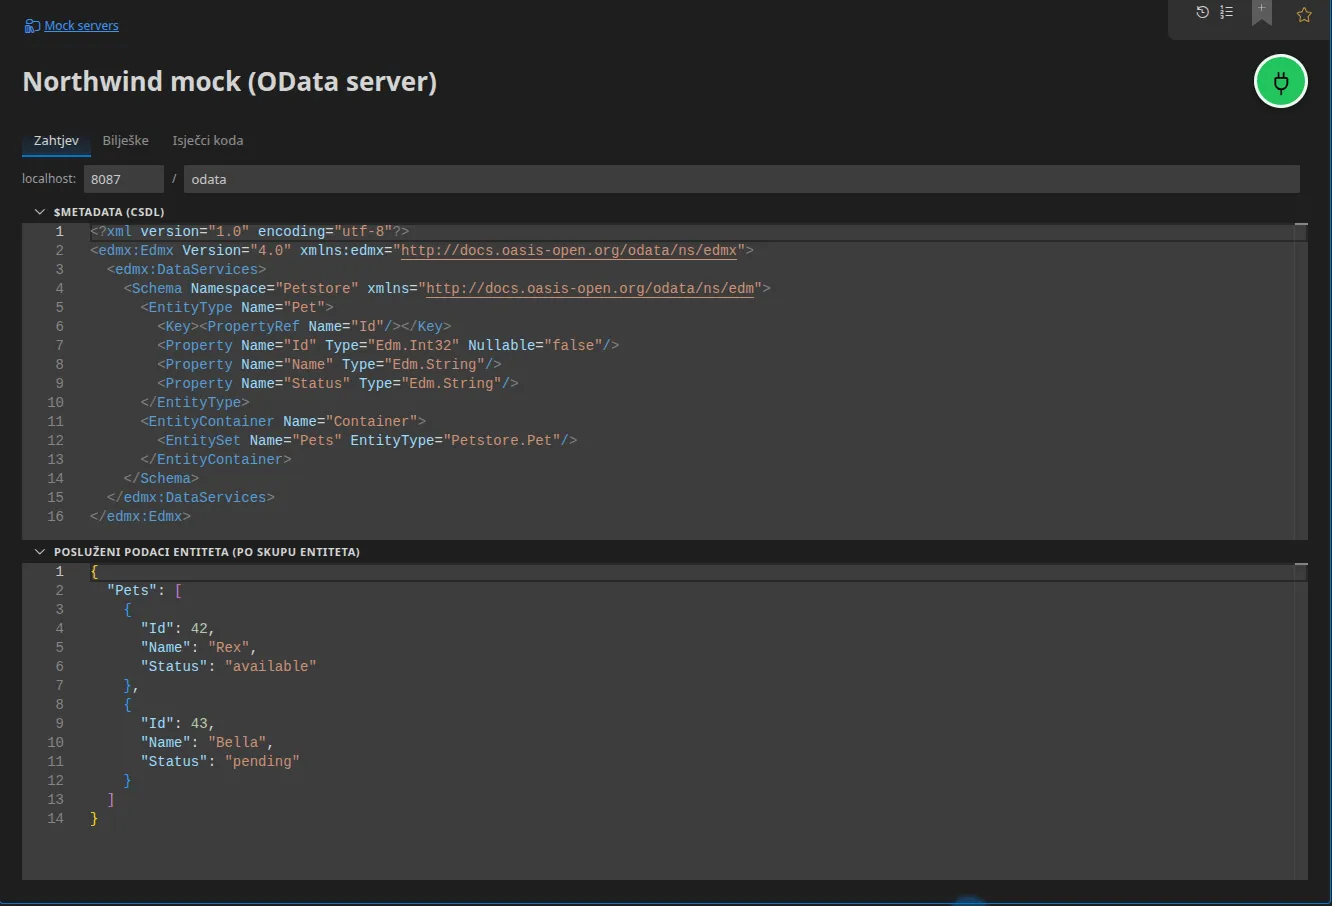Click the </EntityContainer> closing tag

pos(216,459)
